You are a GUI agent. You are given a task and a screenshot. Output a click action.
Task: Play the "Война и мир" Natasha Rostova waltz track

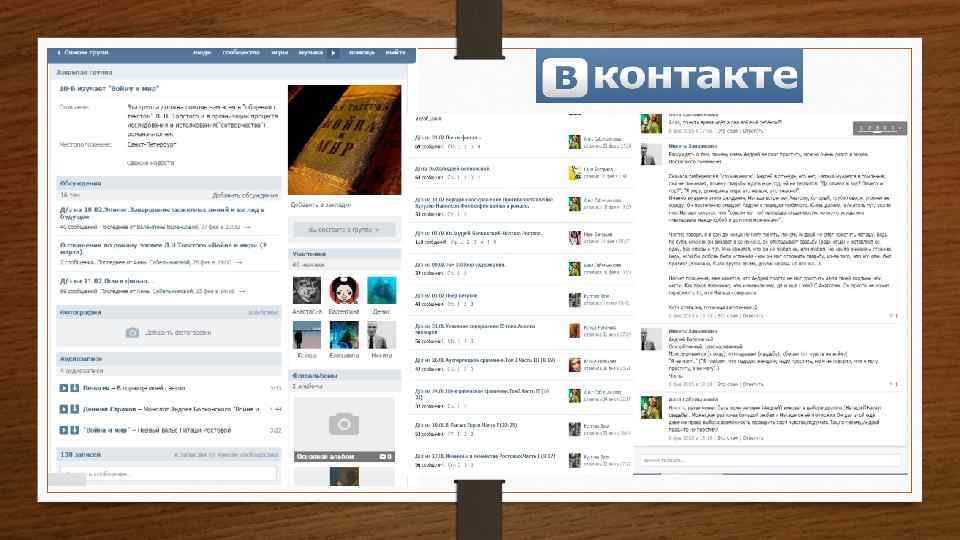tap(64, 430)
